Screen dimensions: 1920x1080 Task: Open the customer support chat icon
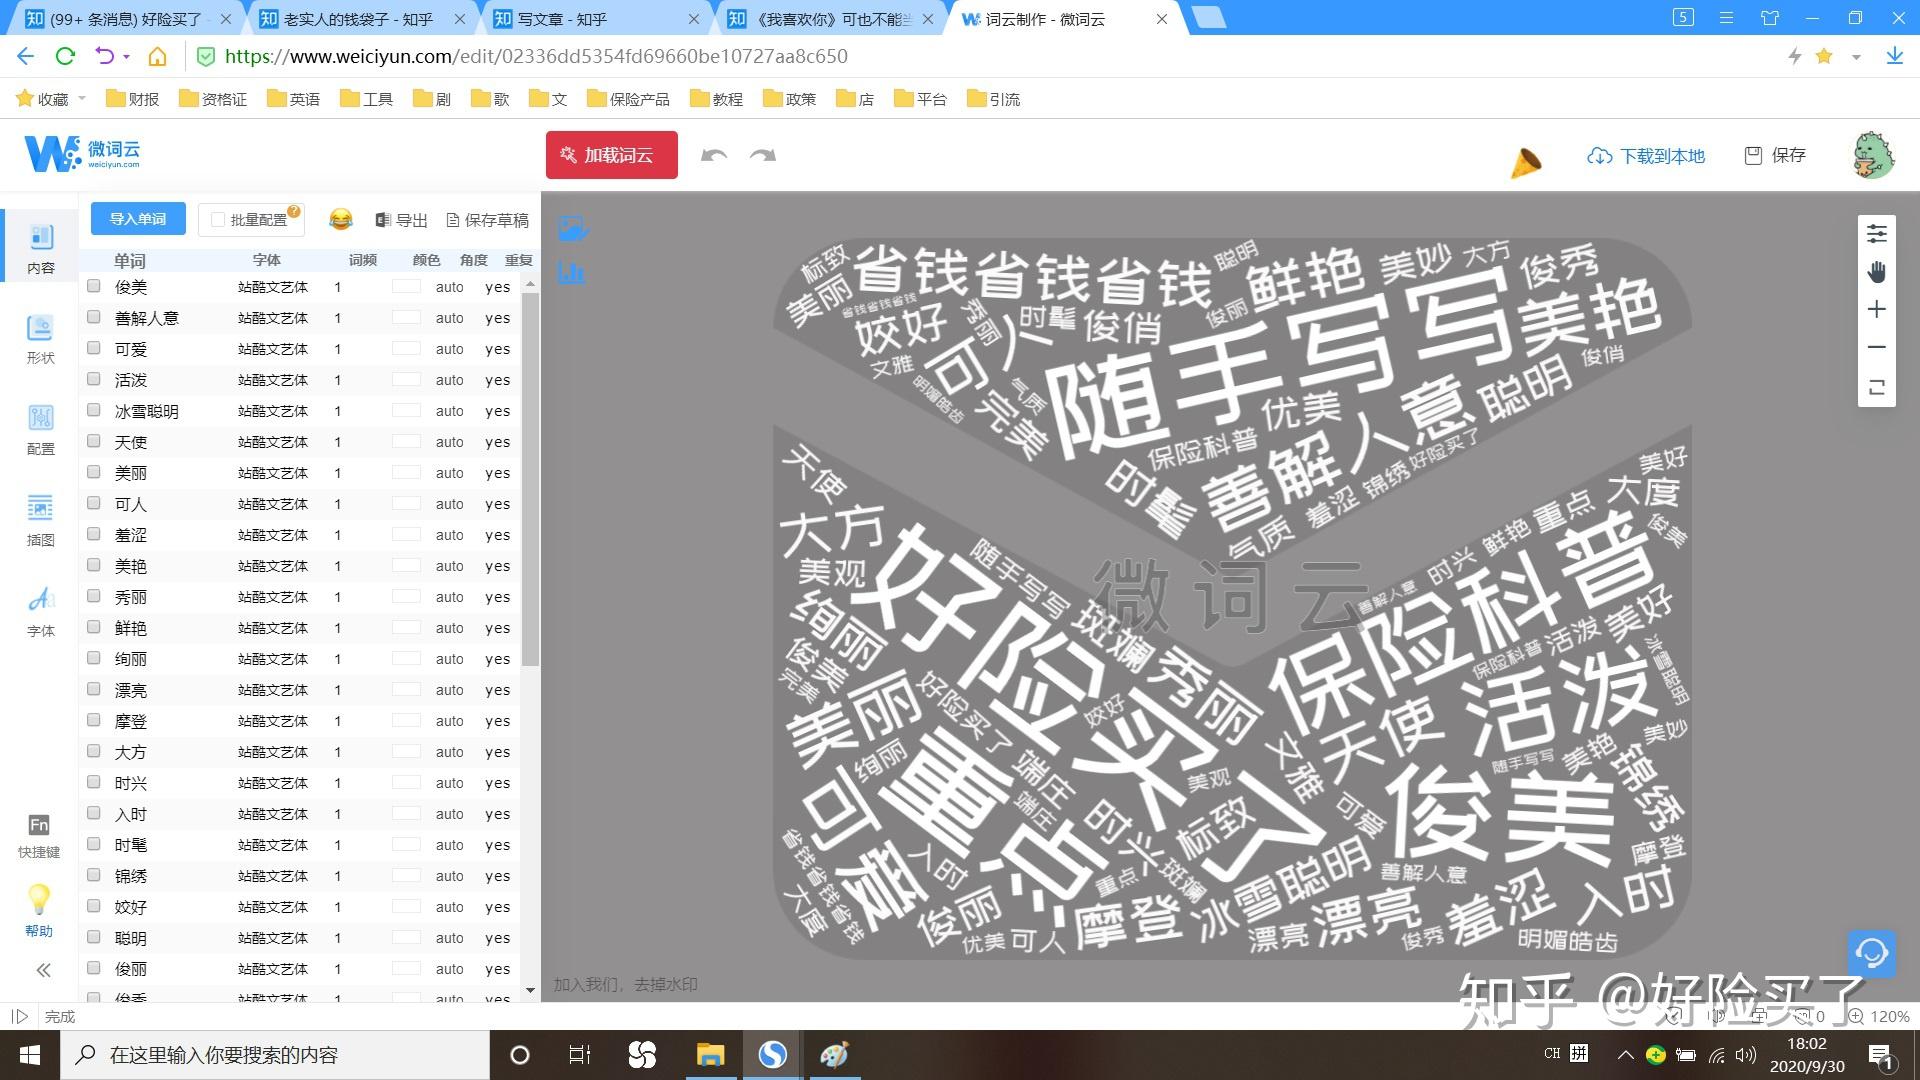pos(1871,953)
